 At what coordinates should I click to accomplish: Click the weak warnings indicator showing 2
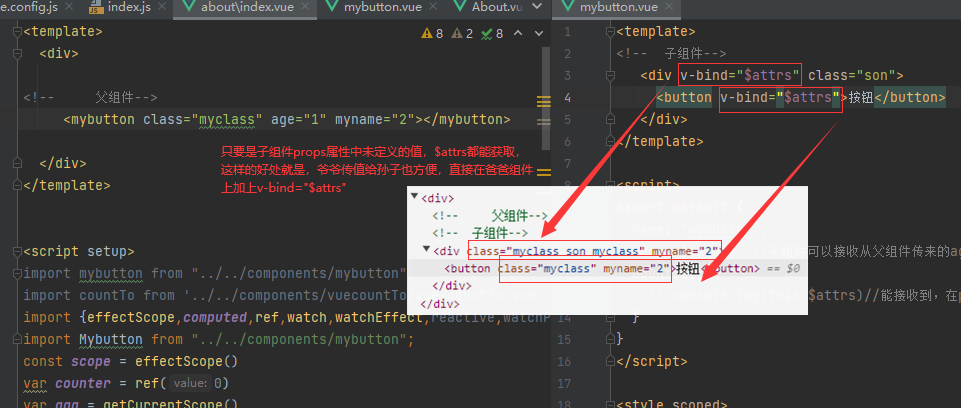point(463,34)
